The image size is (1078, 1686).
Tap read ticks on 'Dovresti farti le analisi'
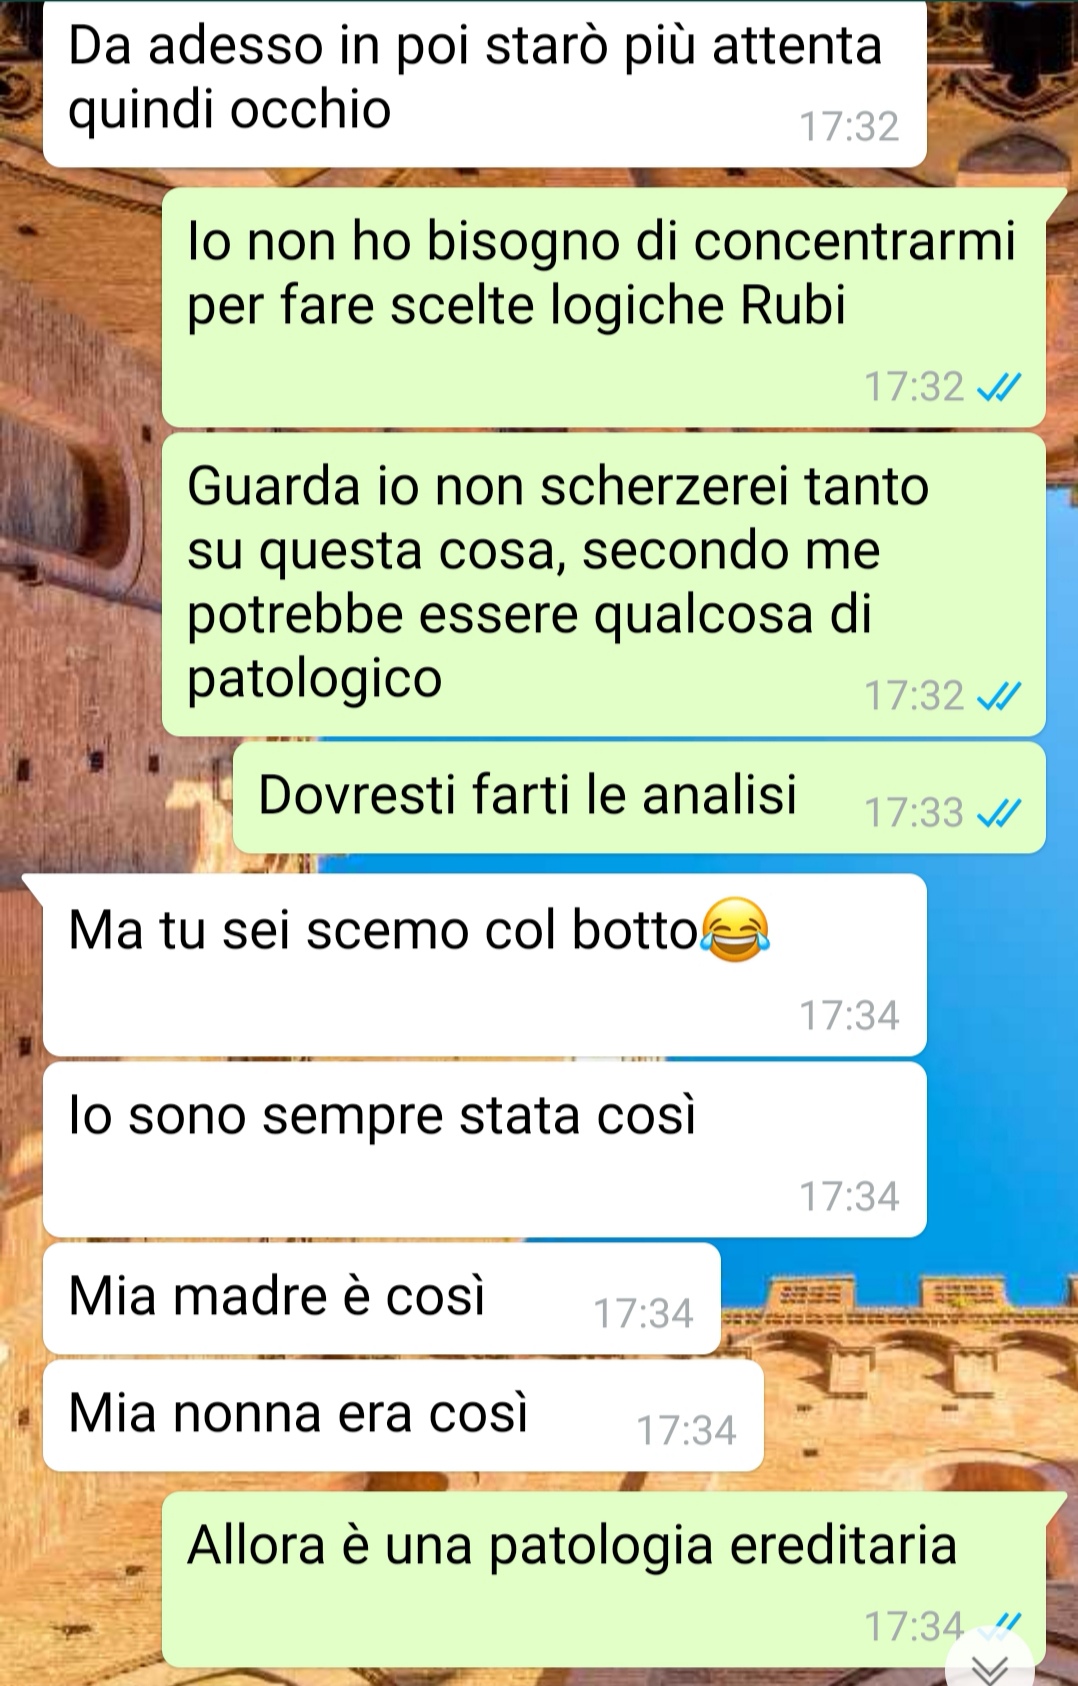pyautogui.click(x=998, y=813)
